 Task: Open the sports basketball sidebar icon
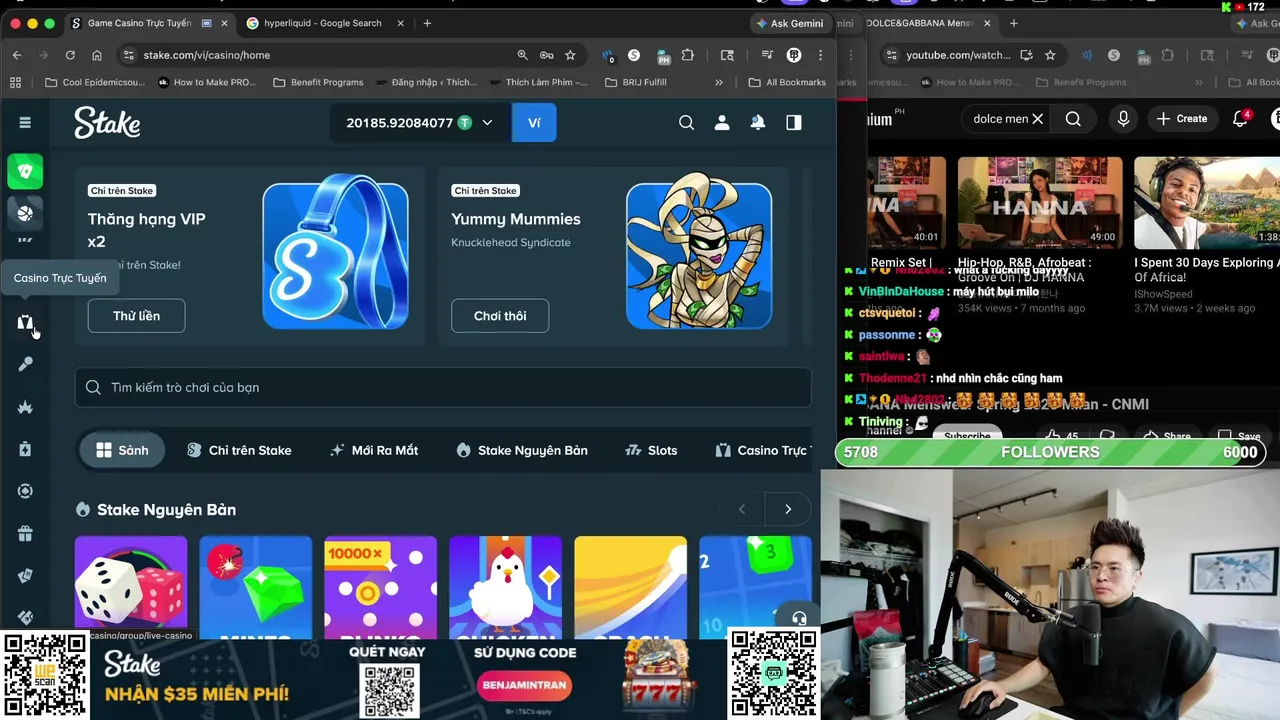(25, 212)
